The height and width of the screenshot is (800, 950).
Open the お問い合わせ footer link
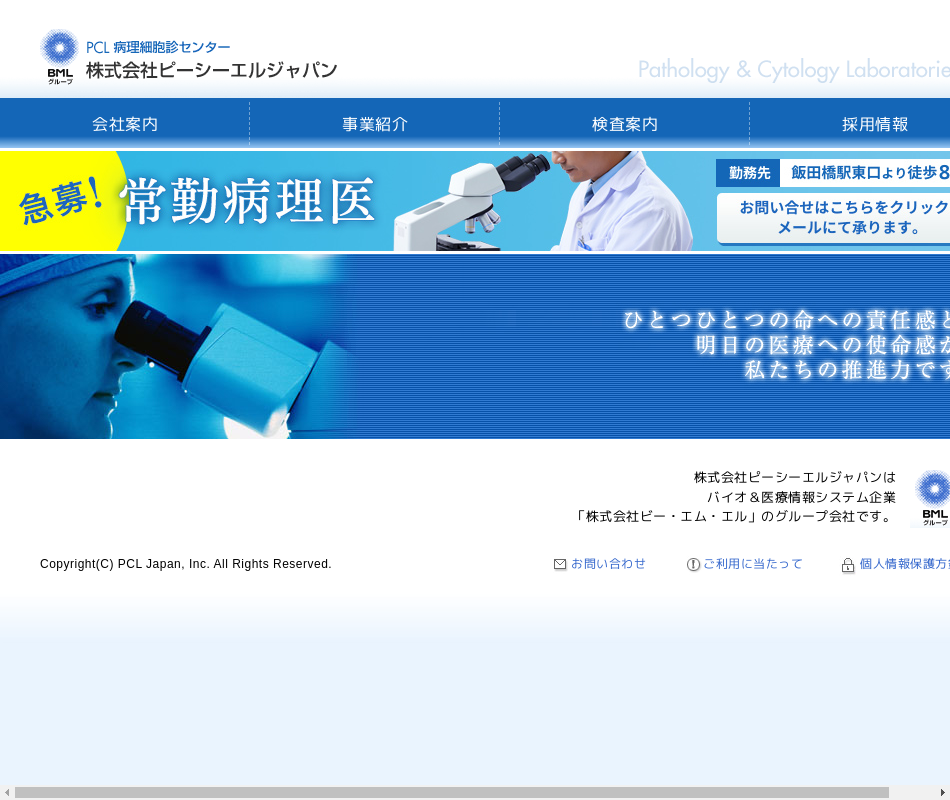coord(608,564)
